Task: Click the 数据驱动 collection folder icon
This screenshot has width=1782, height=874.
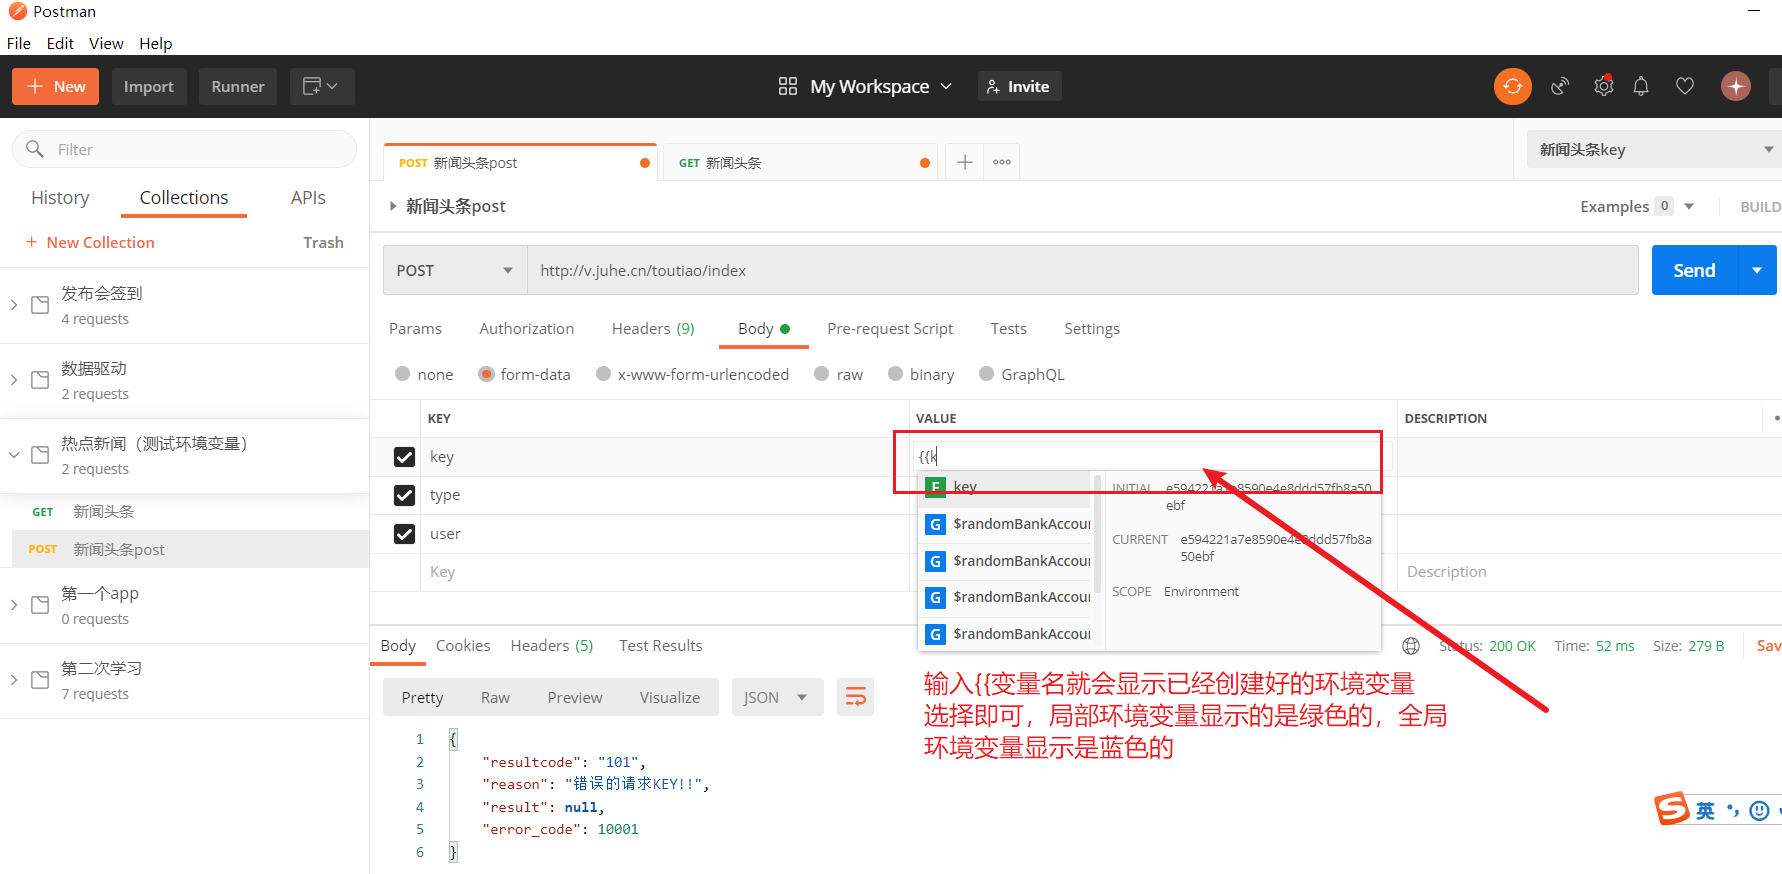Action: [x=40, y=380]
